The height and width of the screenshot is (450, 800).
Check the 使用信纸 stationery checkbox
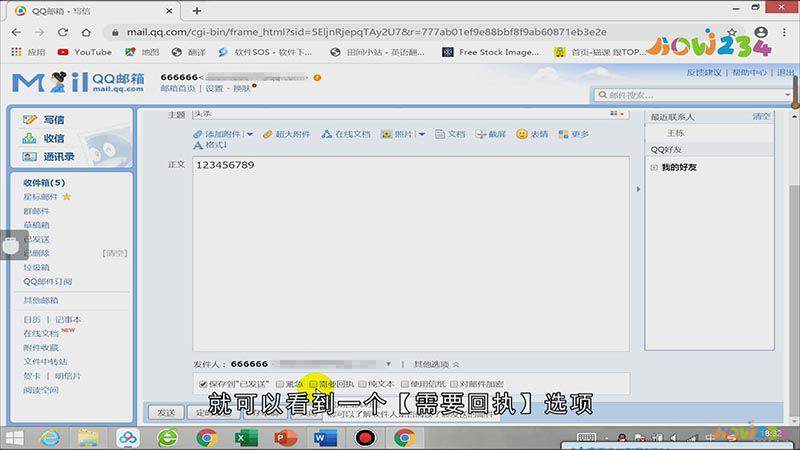(405, 384)
